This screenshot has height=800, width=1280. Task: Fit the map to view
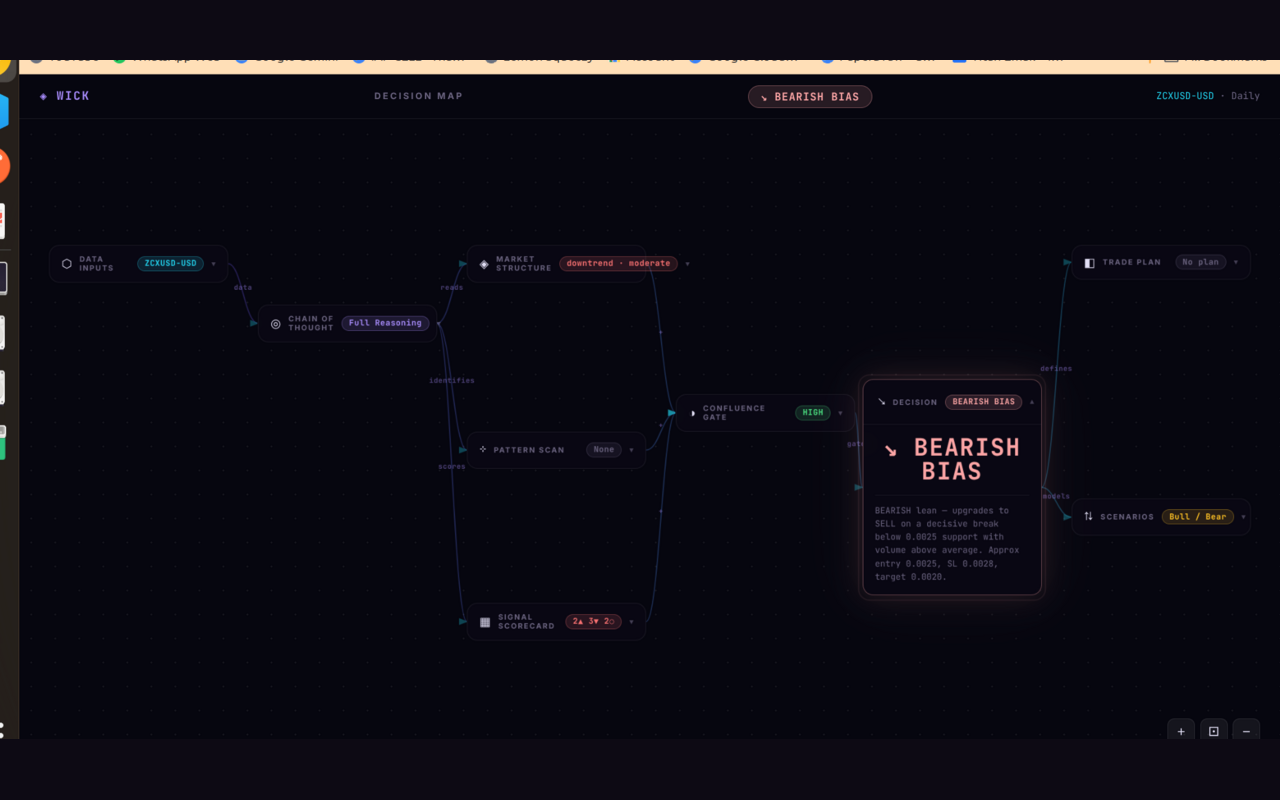click(1214, 731)
